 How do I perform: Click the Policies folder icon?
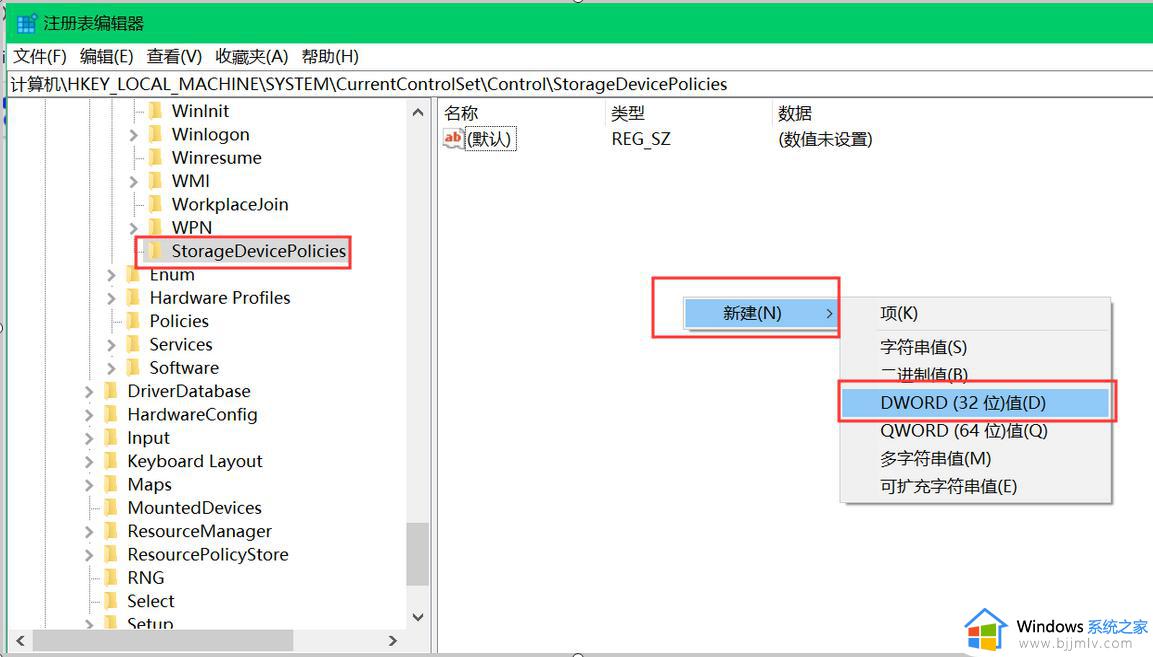point(133,322)
